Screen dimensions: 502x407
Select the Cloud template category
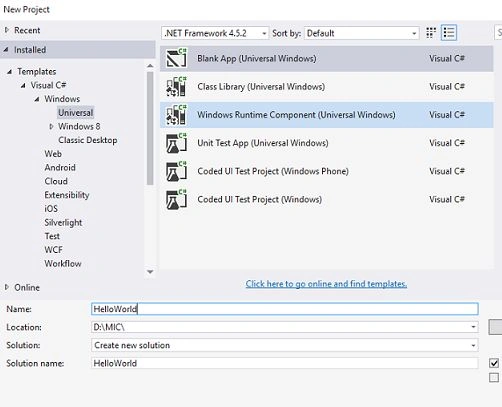pyautogui.click(x=56, y=181)
